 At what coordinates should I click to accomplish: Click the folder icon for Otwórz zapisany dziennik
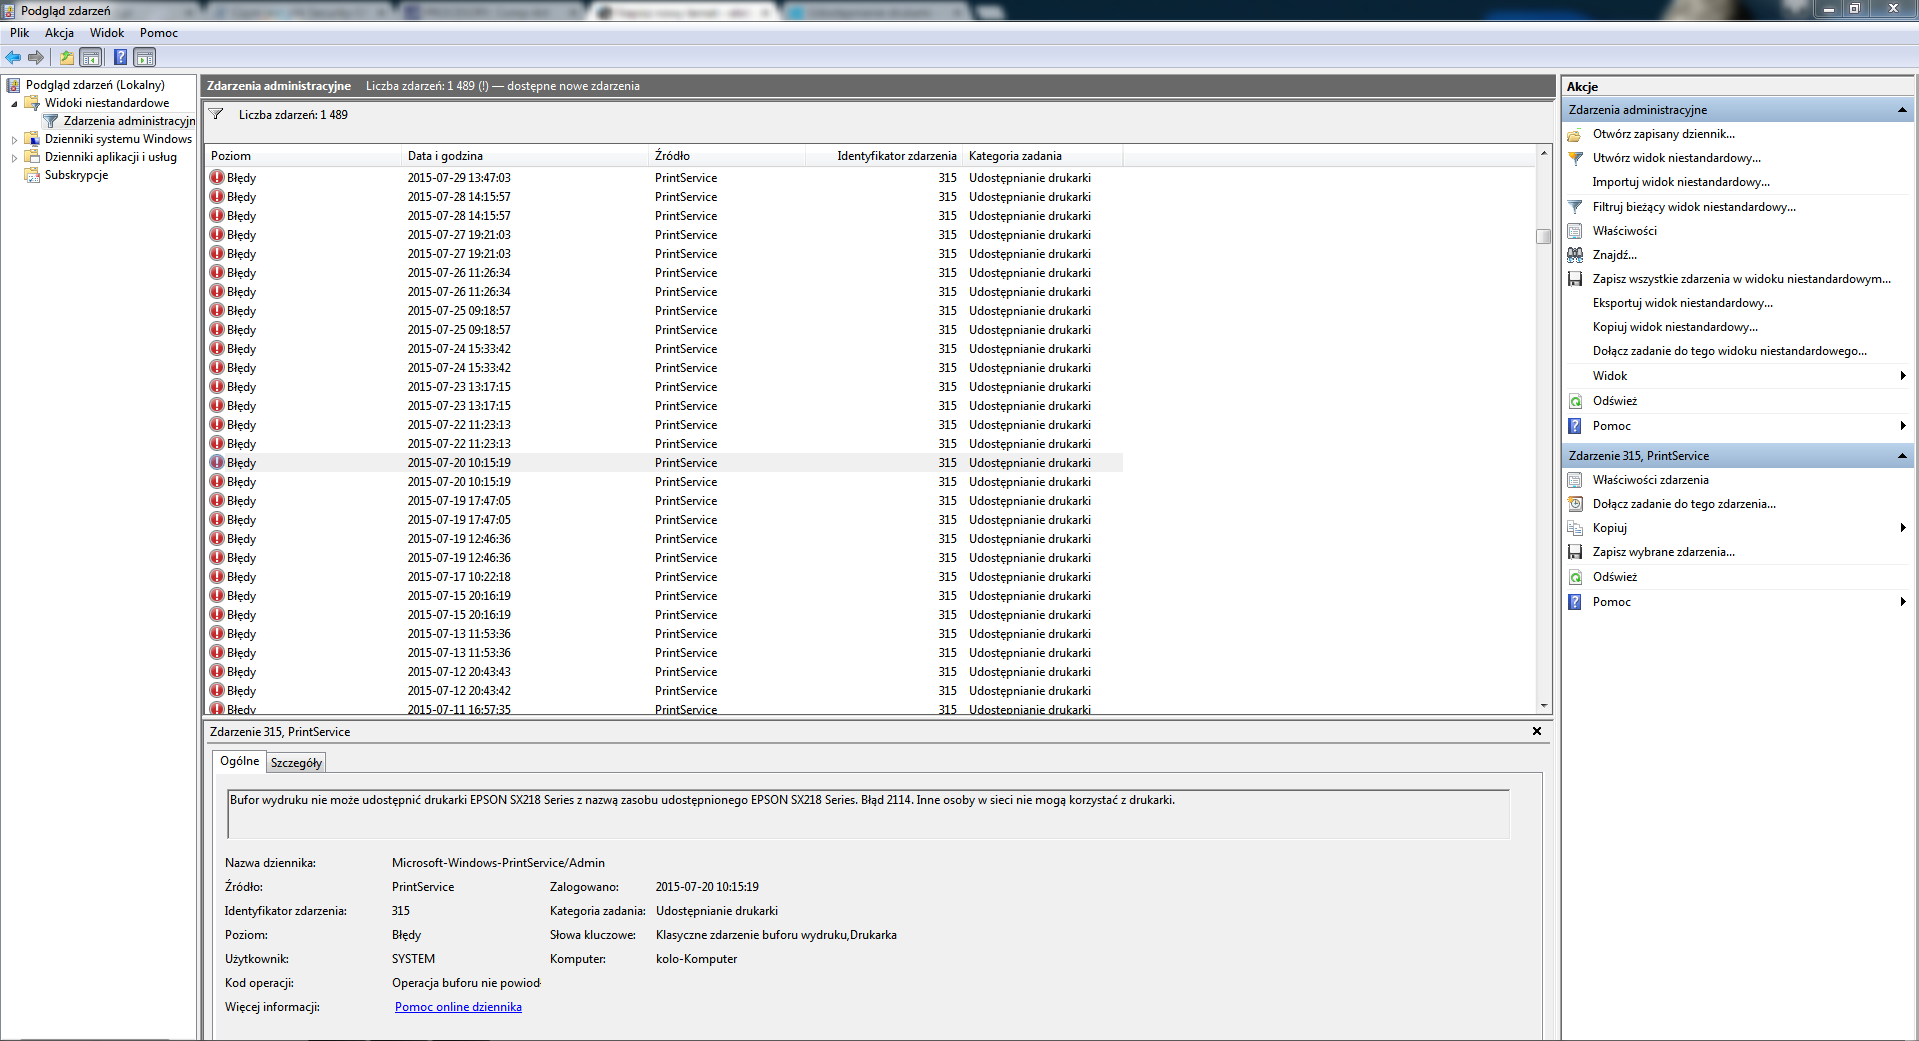click(x=1575, y=134)
